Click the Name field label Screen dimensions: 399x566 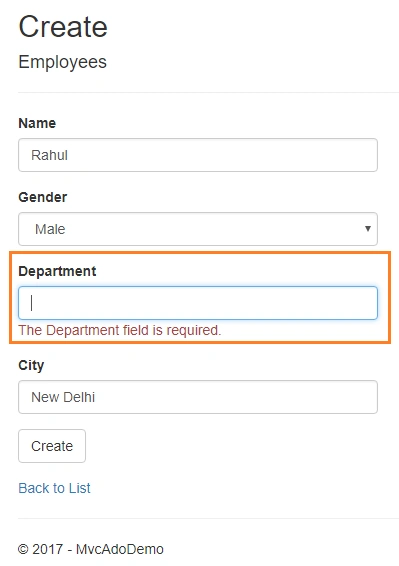click(x=37, y=123)
